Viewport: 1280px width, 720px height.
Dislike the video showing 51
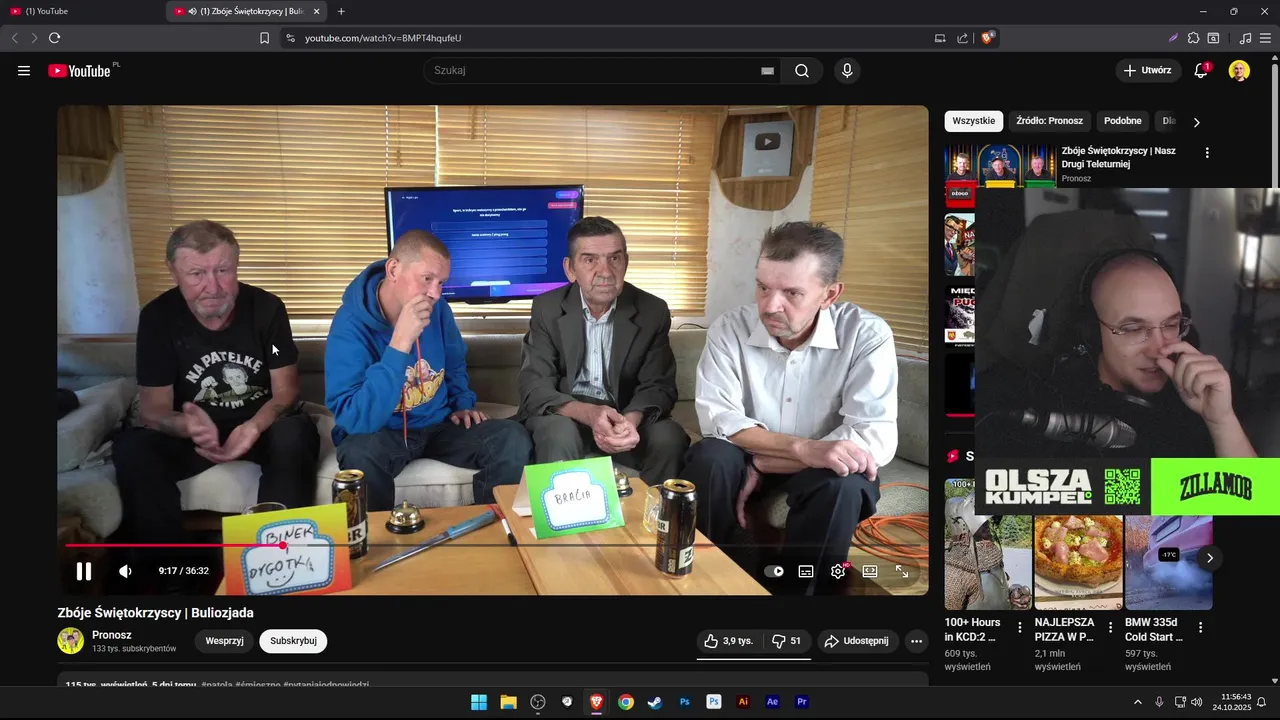click(x=786, y=641)
